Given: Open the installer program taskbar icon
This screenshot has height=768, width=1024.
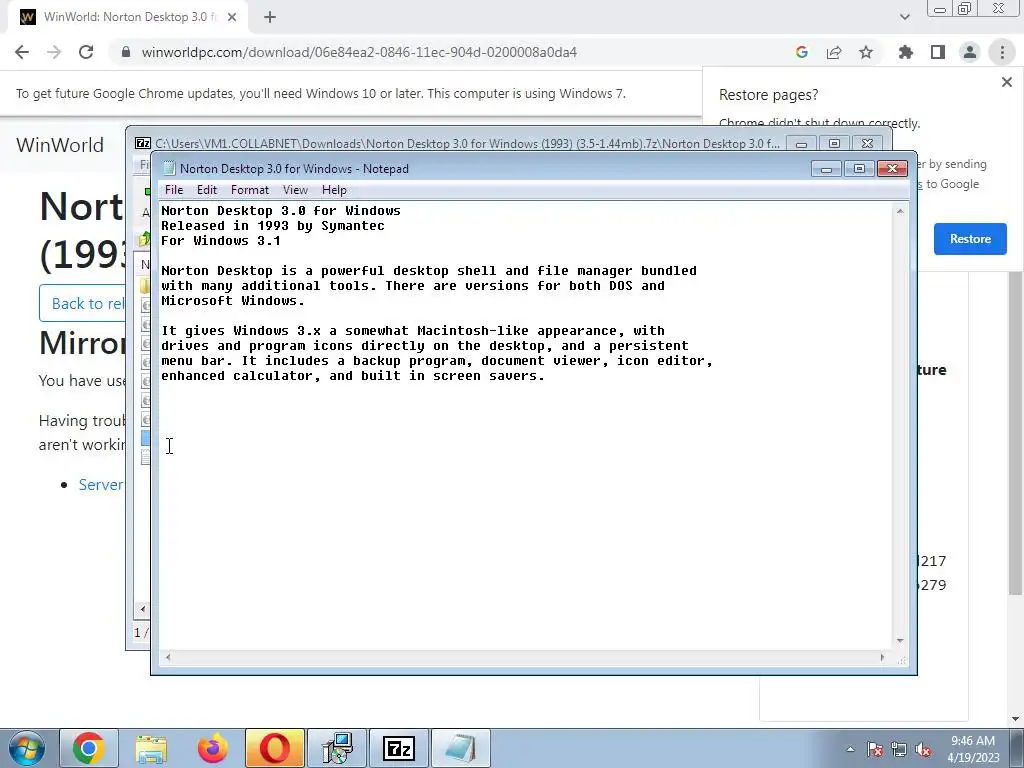Looking at the screenshot, I should pos(337,748).
